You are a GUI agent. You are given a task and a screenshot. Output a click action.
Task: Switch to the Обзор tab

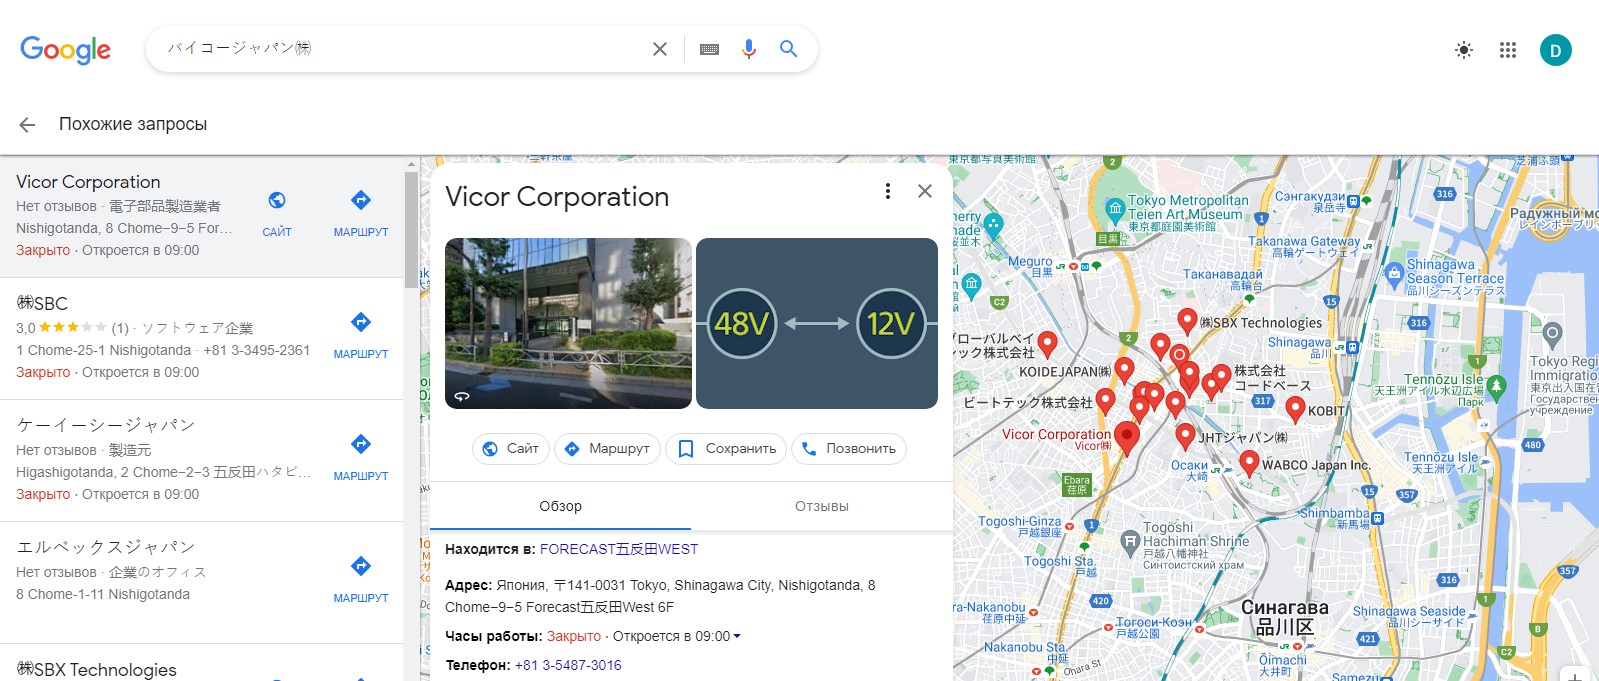point(560,506)
